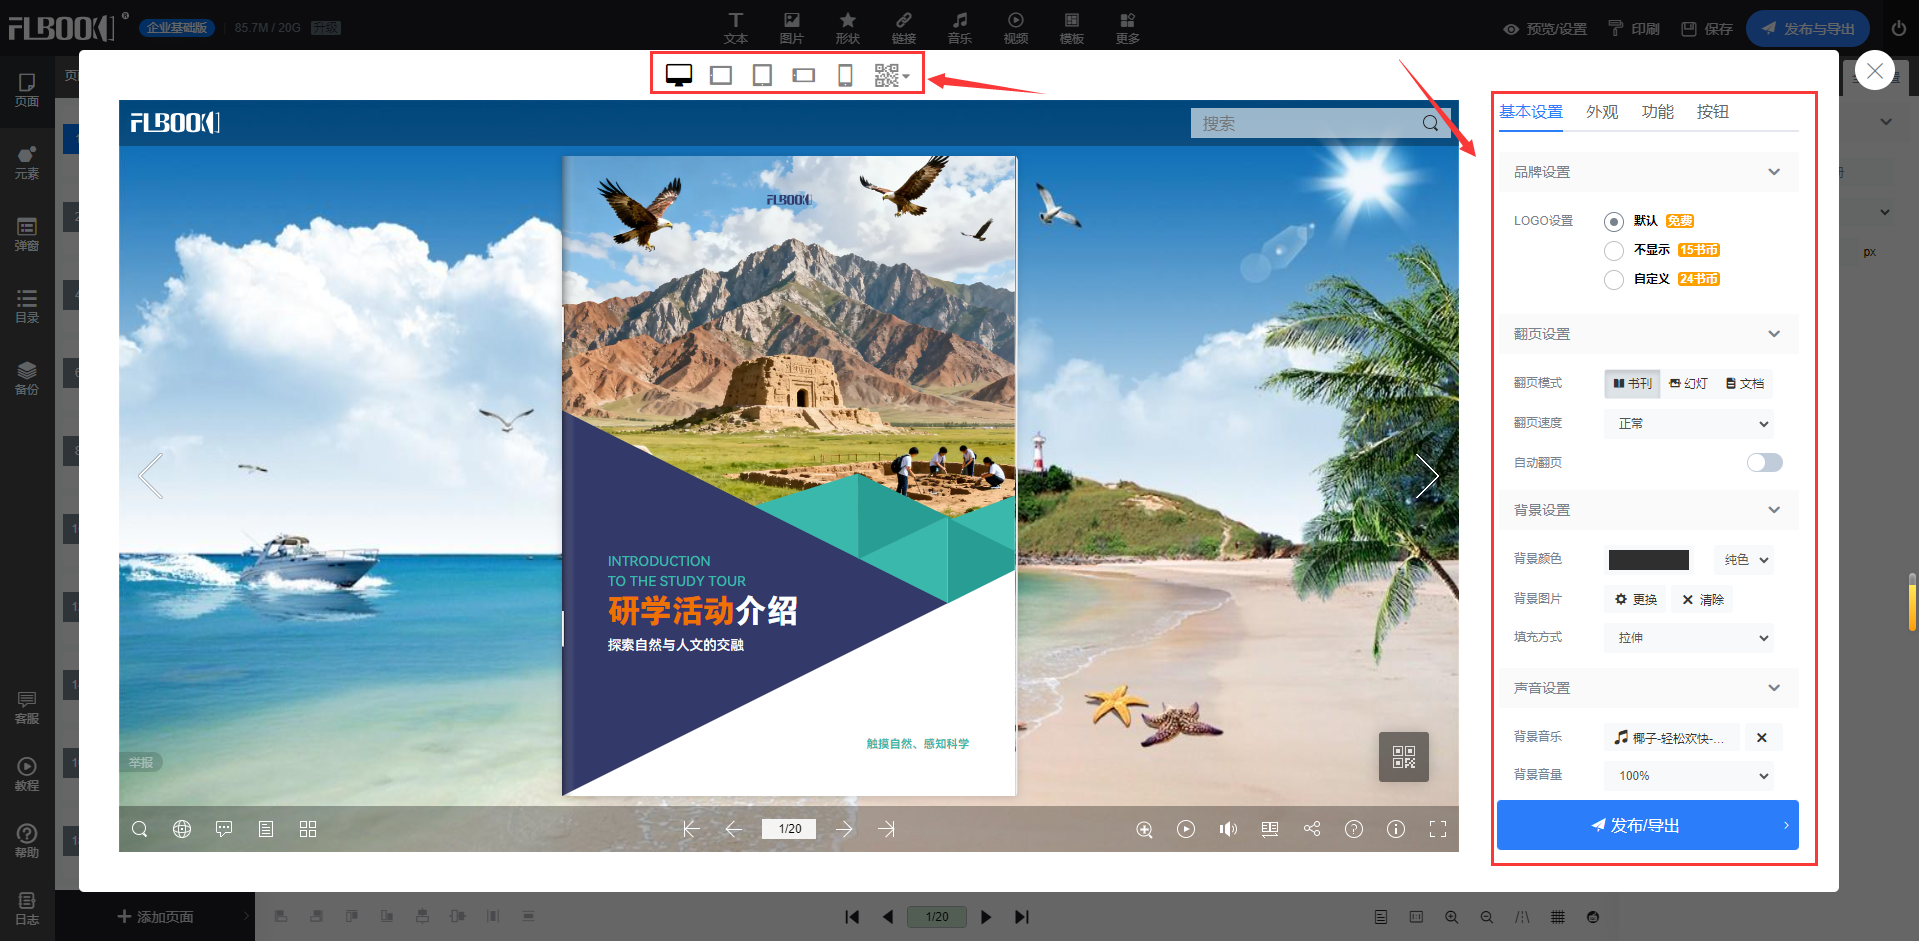The height and width of the screenshot is (941, 1919).
Task: Select the desktop monitor preview icon
Action: tap(679, 75)
